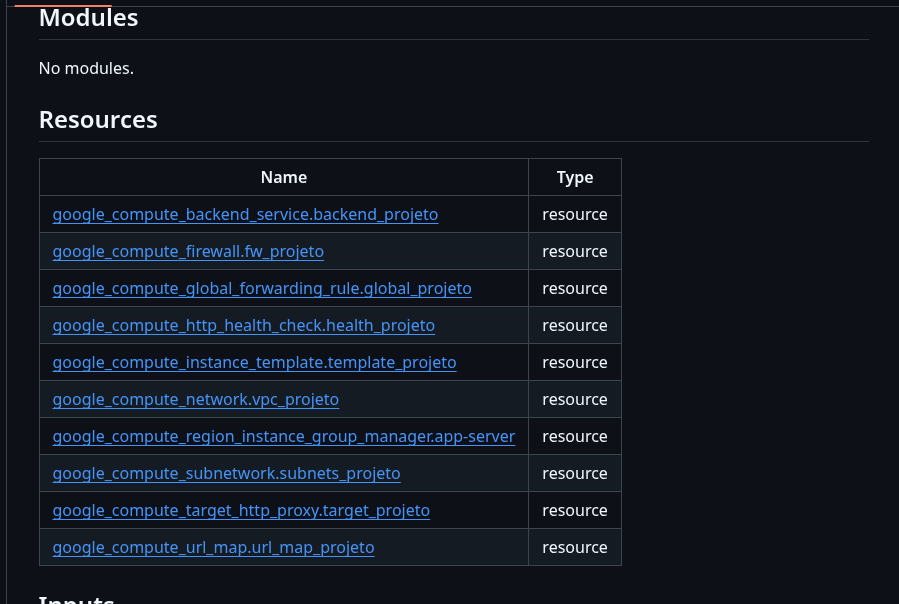Viewport: 899px width, 604px height.
Task: Click the Modules section heading
Action: click(88, 18)
